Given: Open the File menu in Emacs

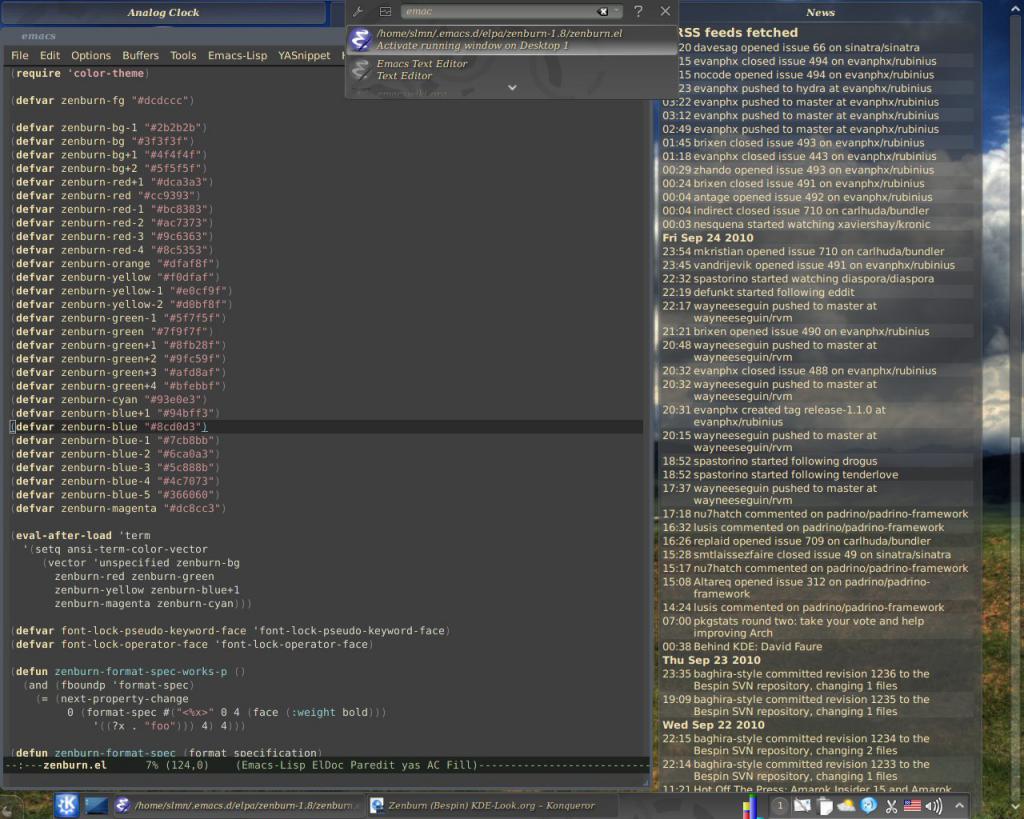Looking at the screenshot, I should [x=20, y=56].
